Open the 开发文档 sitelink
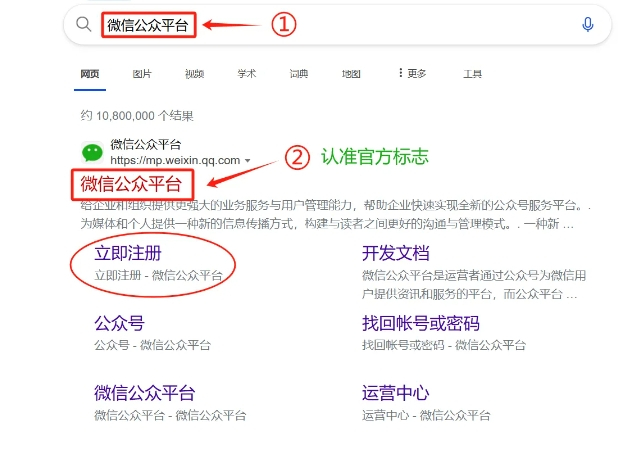The width and height of the screenshot is (643, 451). click(396, 253)
